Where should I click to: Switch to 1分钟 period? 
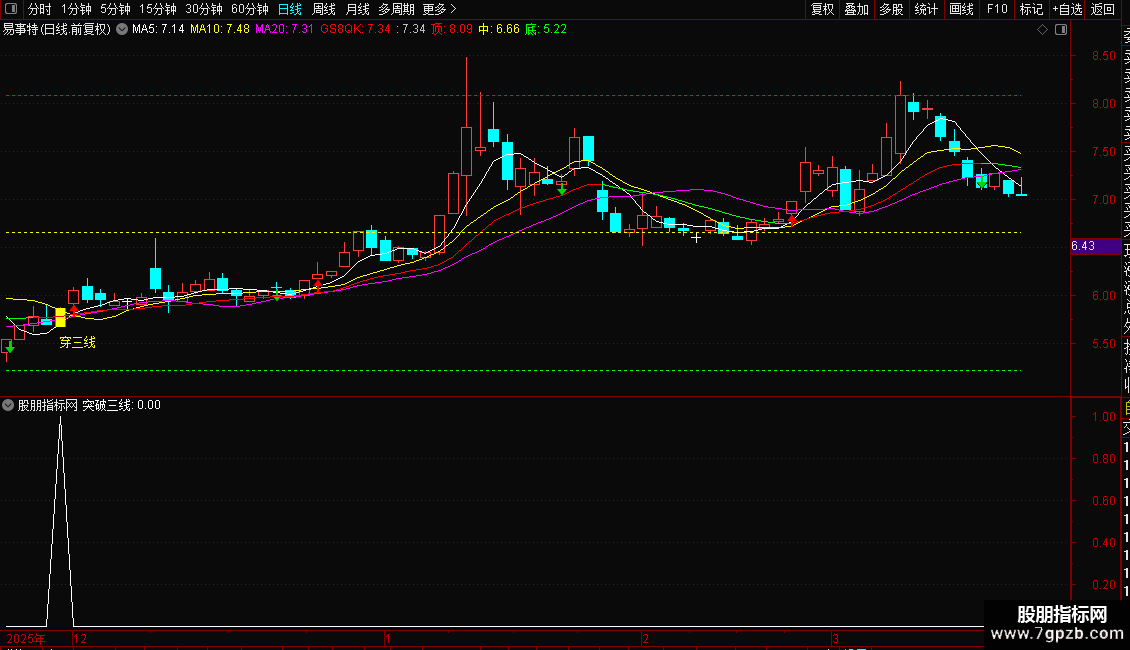(x=76, y=9)
